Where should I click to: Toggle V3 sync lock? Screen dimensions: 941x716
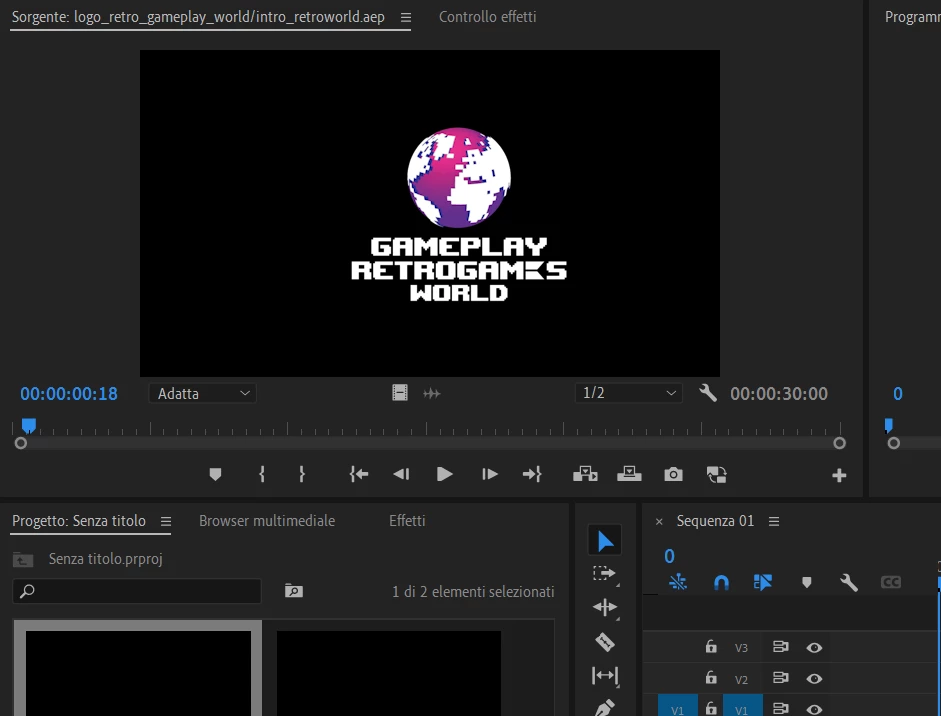point(780,647)
